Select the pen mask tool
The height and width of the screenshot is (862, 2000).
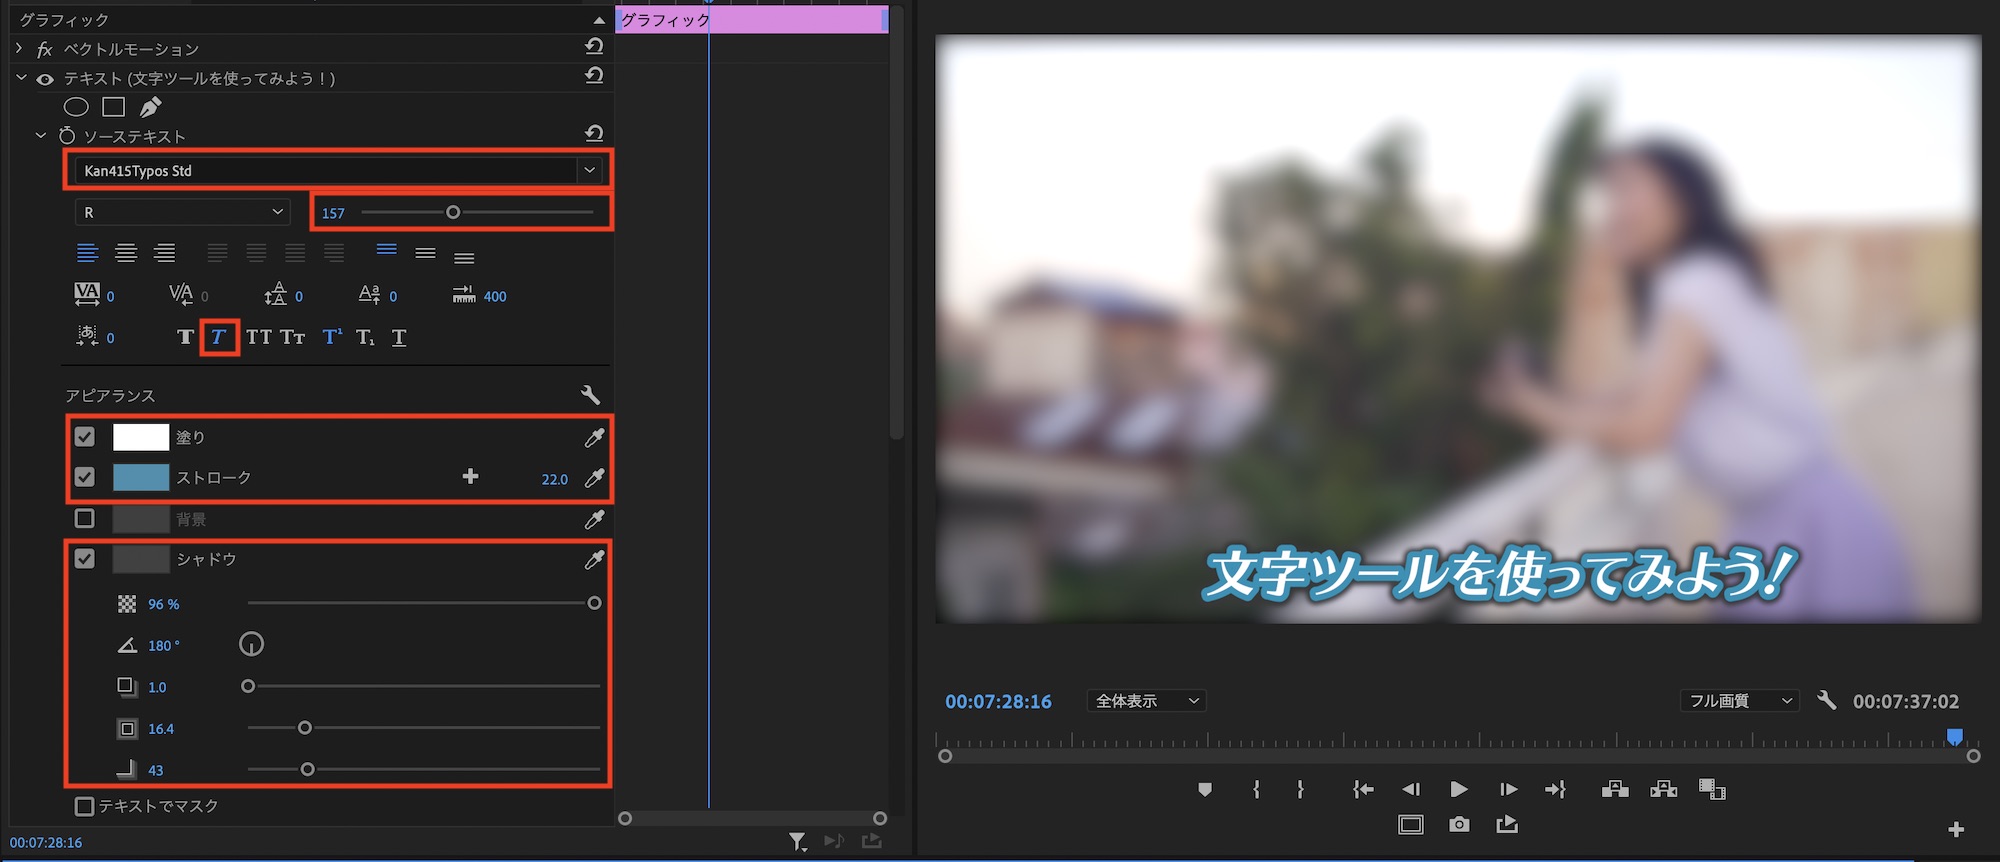(151, 107)
